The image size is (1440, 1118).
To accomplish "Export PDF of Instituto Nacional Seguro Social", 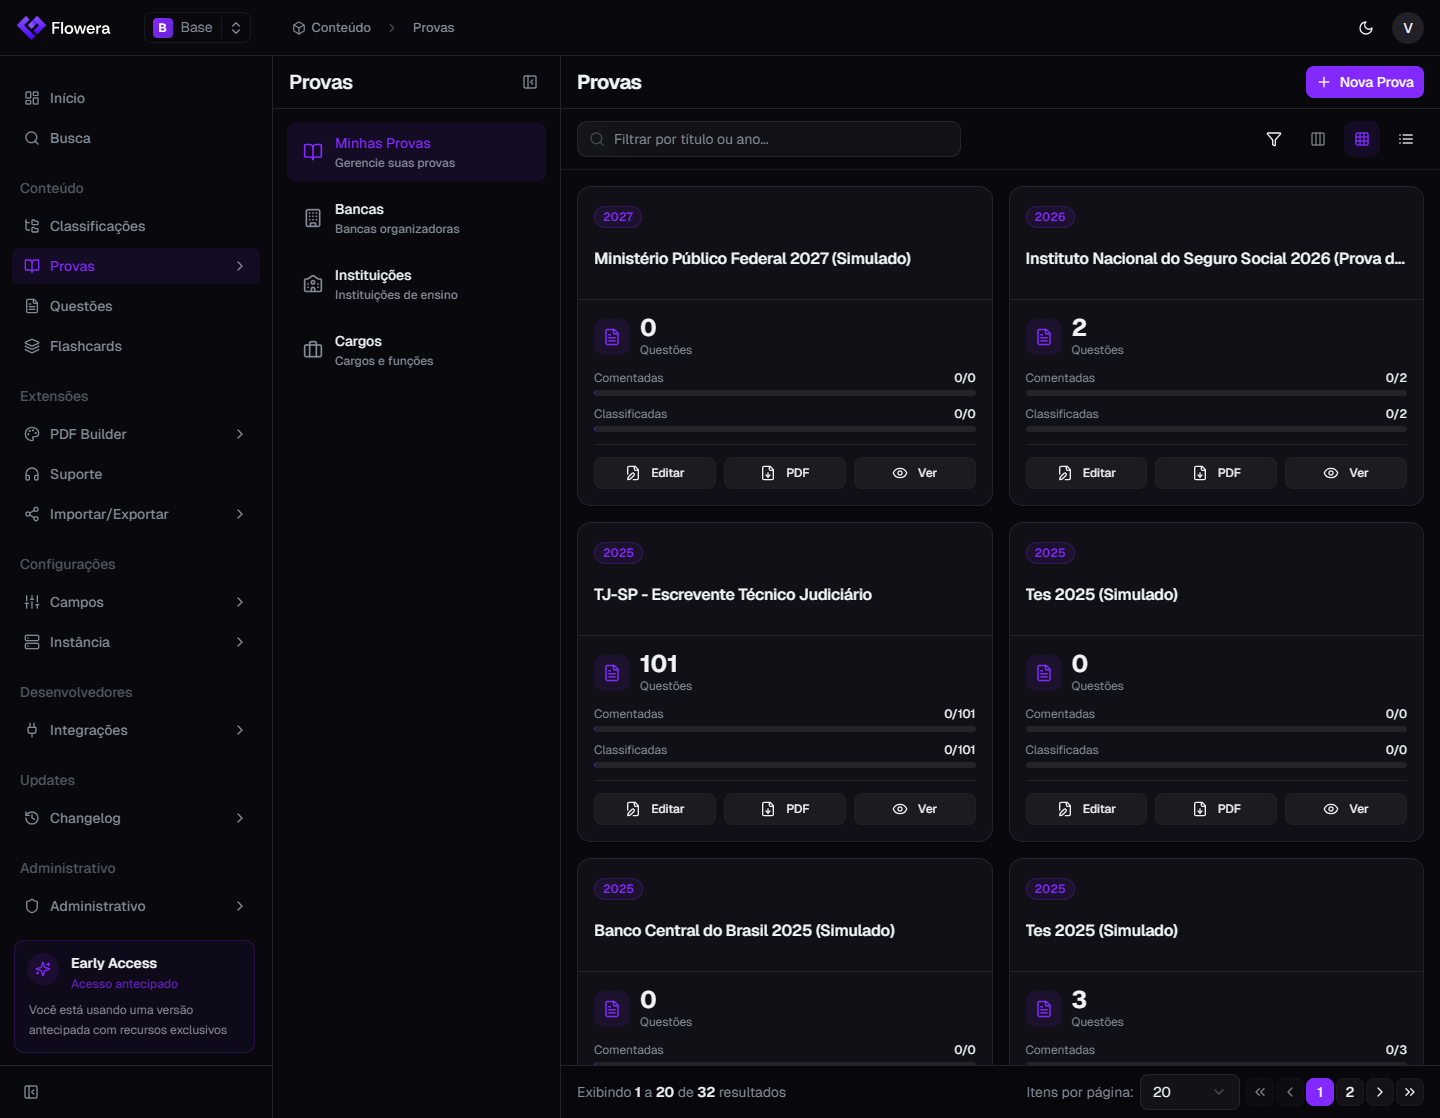I will point(1216,473).
